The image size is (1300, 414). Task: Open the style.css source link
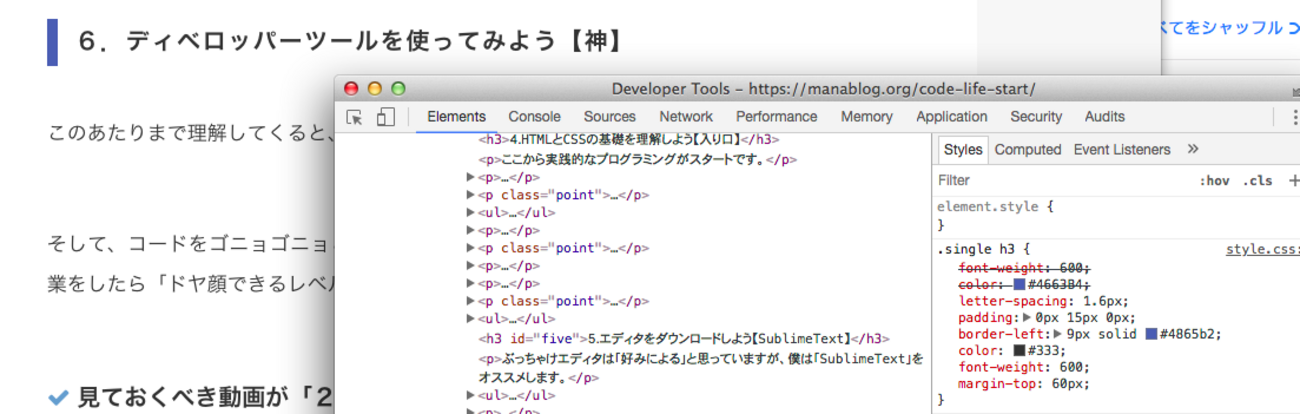pos(1262,249)
